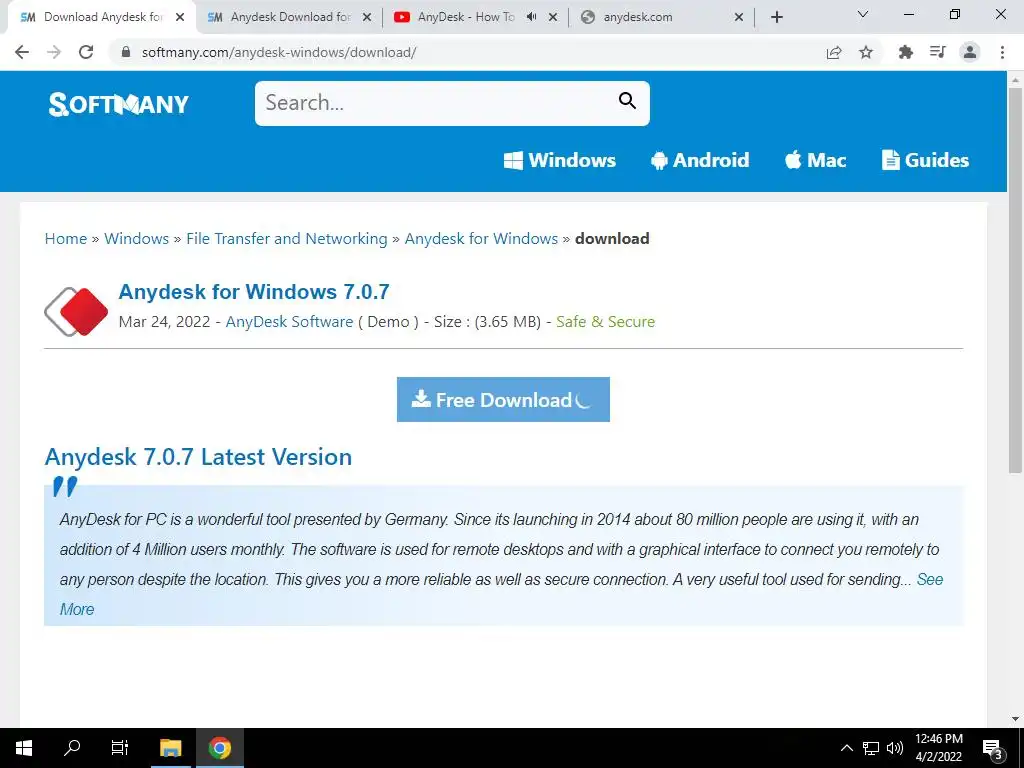Switch to Download Anydesk tab
The width and height of the screenshot is (1024, 768).
[101, 17]
